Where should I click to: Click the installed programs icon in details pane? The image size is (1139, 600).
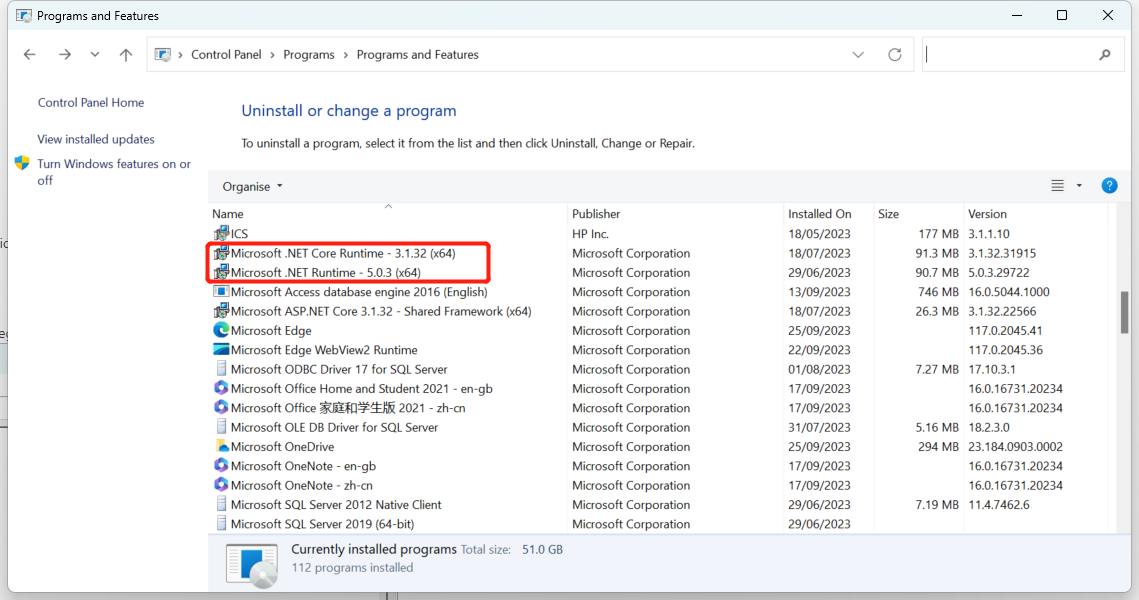click(251, 564)
